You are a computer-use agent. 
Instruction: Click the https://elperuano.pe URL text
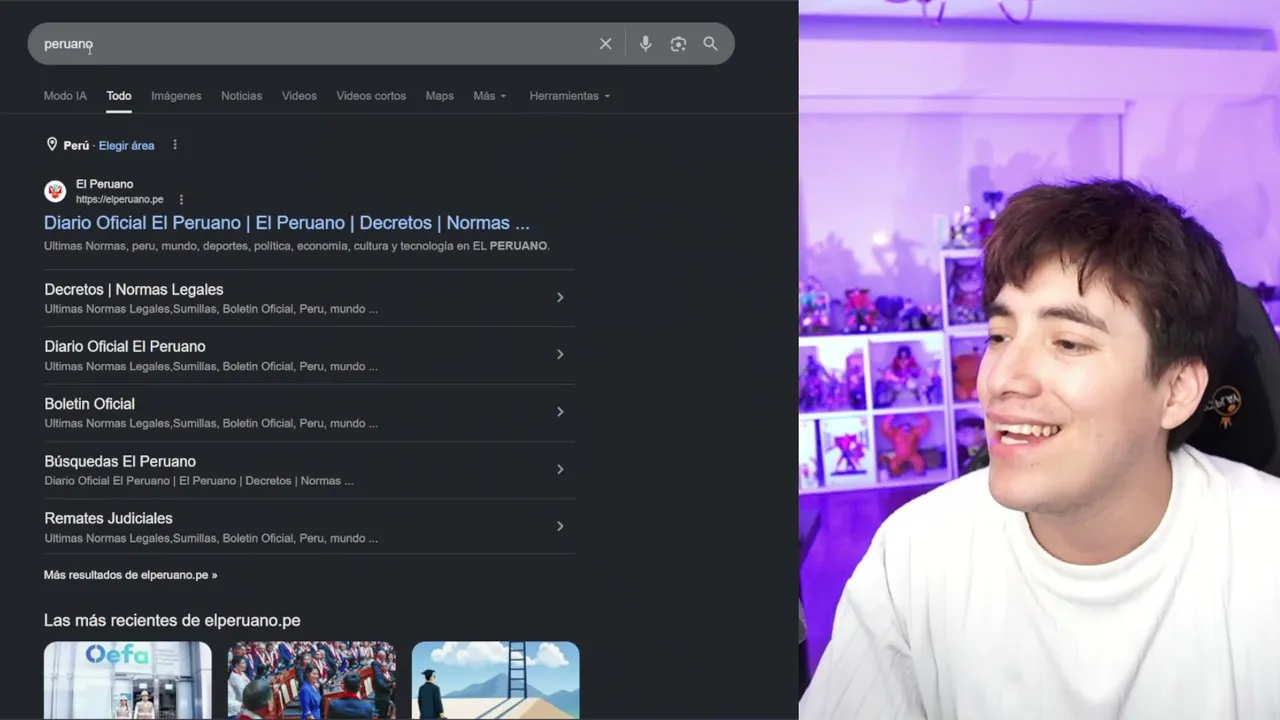click(x=119, y=200)
